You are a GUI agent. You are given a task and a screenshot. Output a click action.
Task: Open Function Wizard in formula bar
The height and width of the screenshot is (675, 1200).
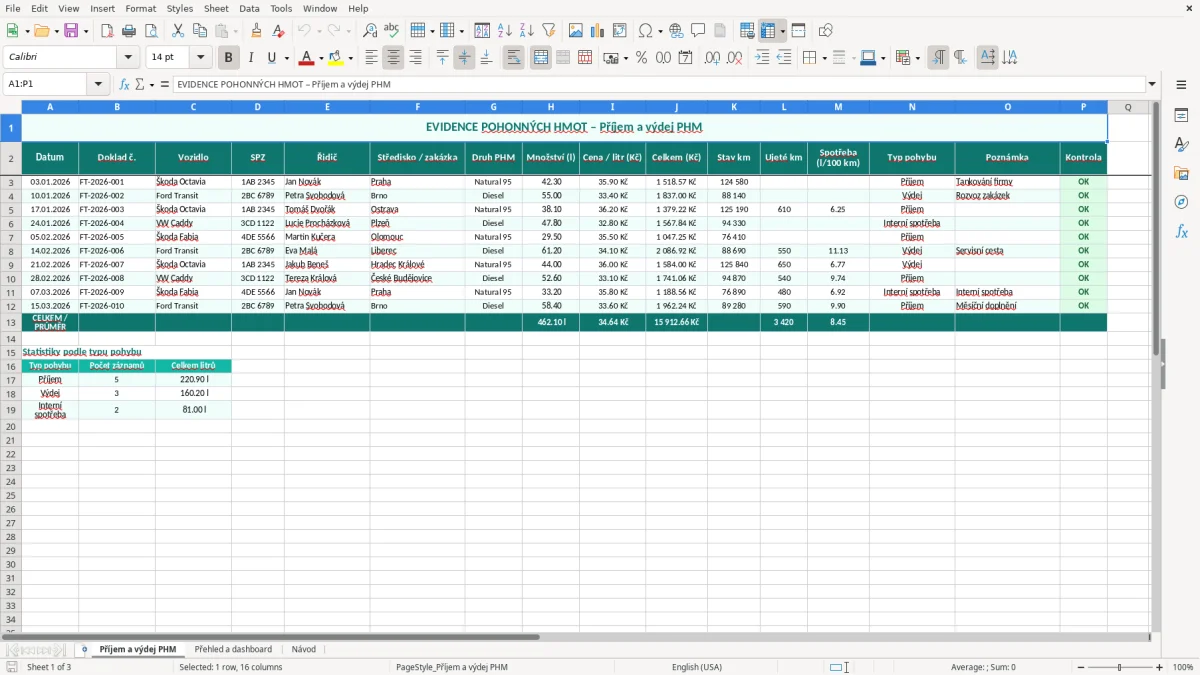[x=125, y=85]
